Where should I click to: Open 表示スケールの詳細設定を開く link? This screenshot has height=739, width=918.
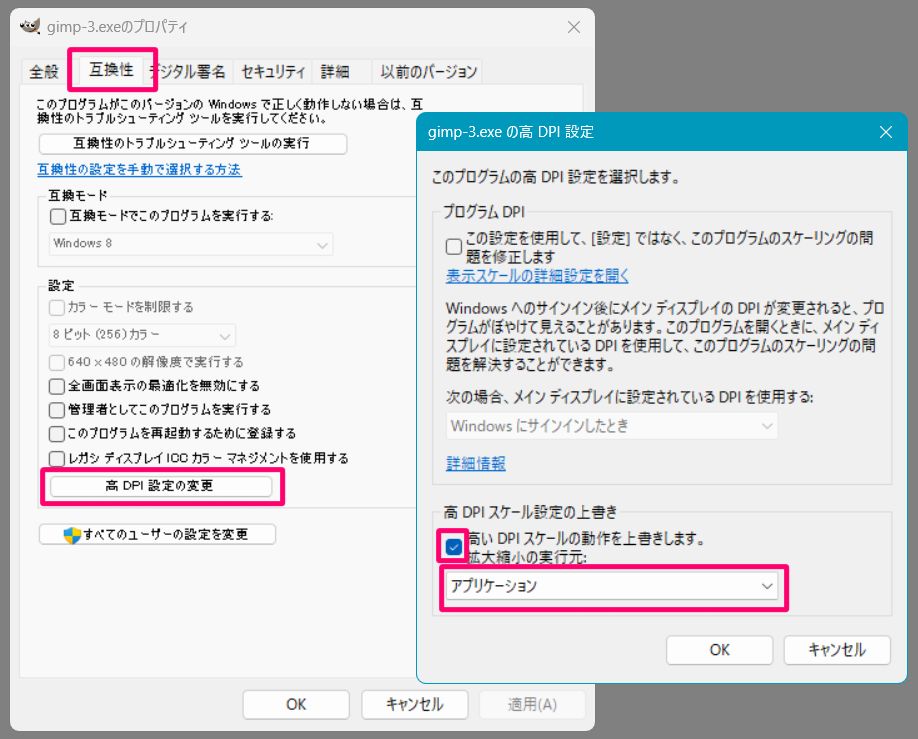(537, 276)
